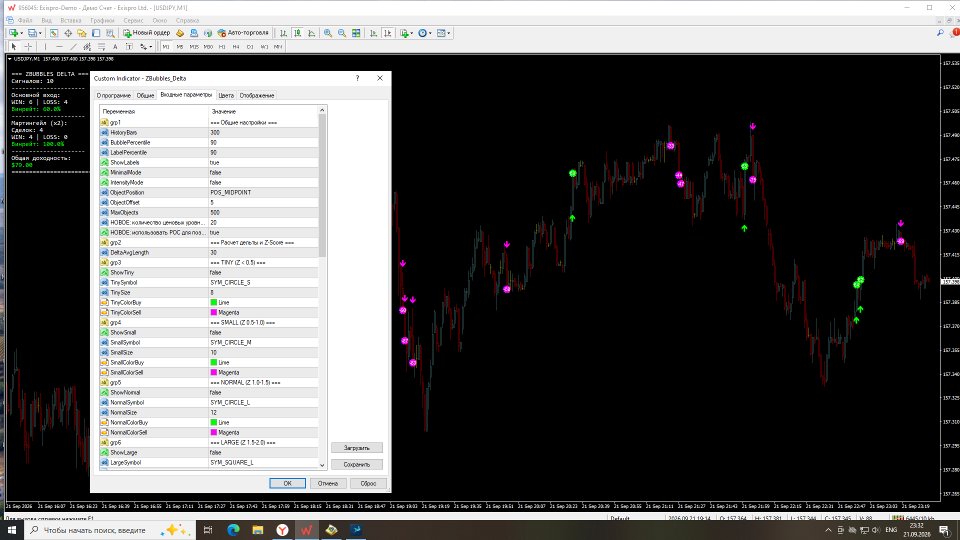Toggle the chart shift icon
Viewport: 960px width, 540px height.
(x=388, y=33)
